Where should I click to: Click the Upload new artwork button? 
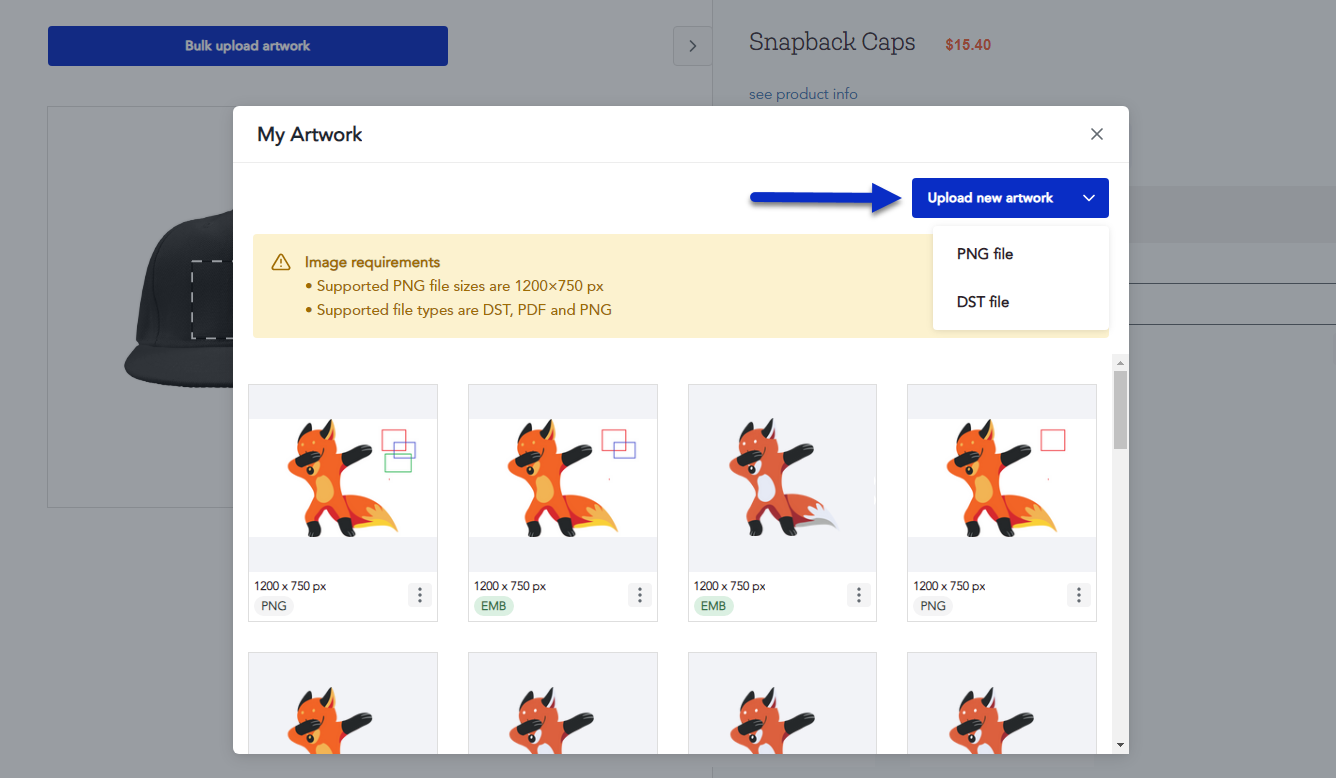pyautogui.click(x=990, y=198)
